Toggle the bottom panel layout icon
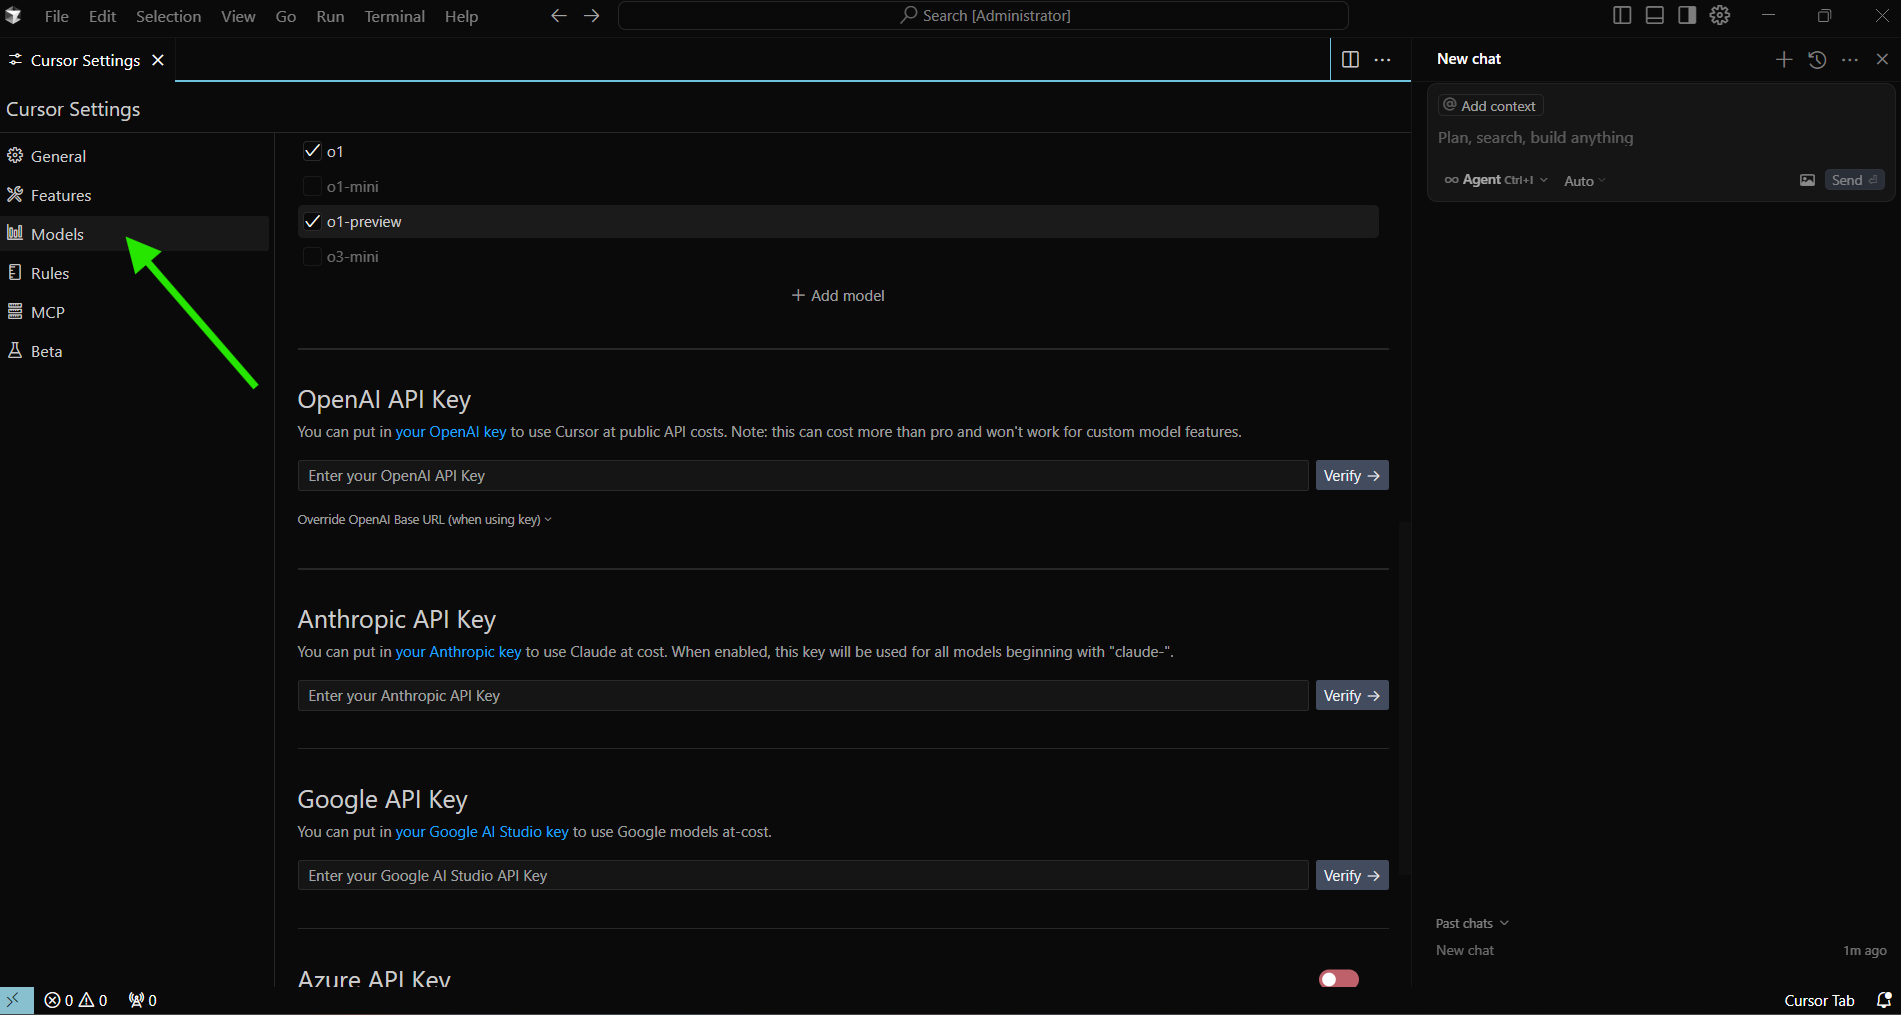Image resolution: width=1901 pixels, height=1015 pixels. point(1654,15)
